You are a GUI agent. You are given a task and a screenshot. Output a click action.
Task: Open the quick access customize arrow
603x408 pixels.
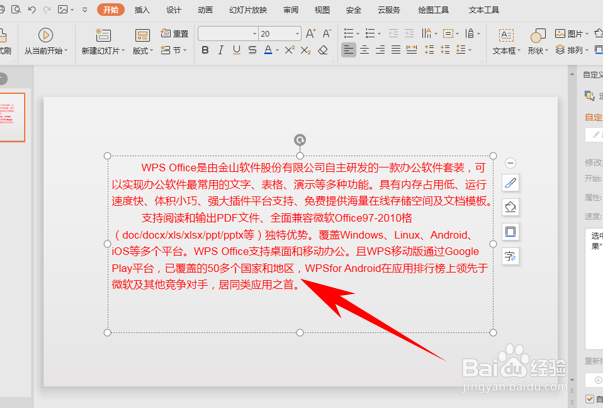coord(85,10)
